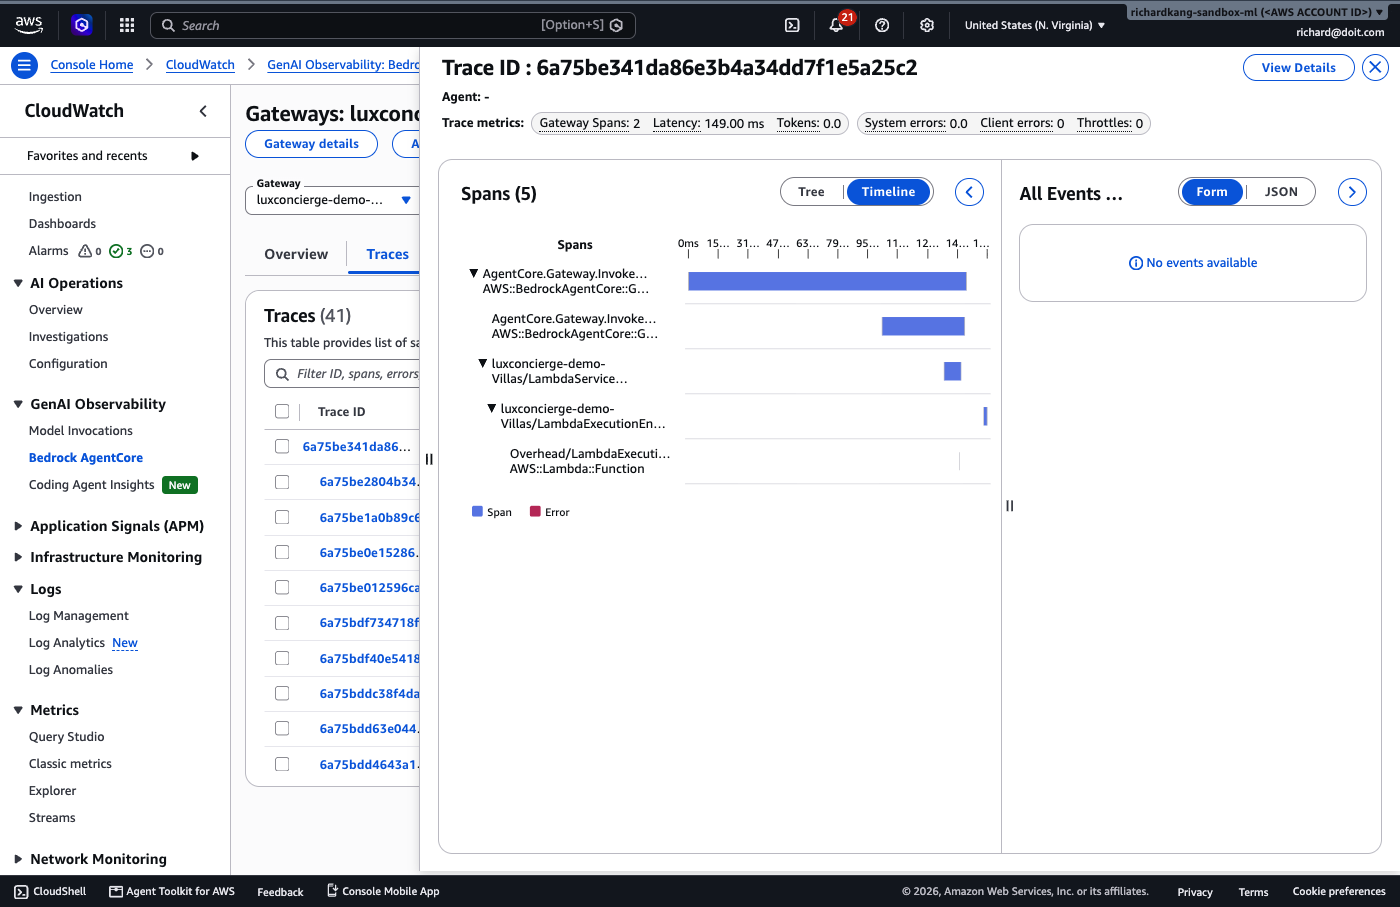Click the Amazon Q icon in search bar
1400x907 pixels.
tap(617, 25)
